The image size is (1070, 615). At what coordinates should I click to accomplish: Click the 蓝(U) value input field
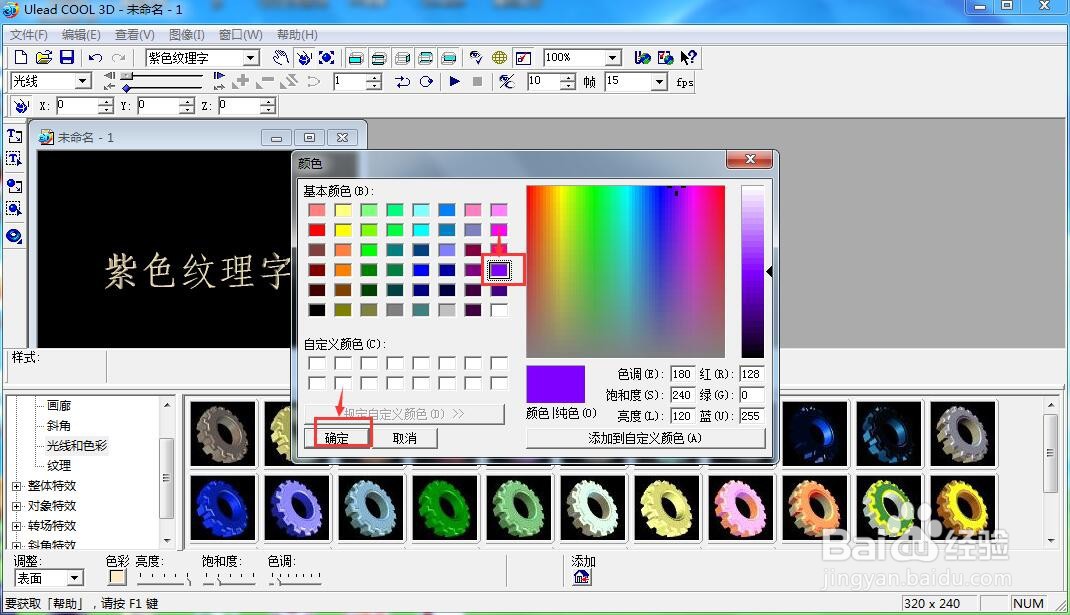click(751, 416)
